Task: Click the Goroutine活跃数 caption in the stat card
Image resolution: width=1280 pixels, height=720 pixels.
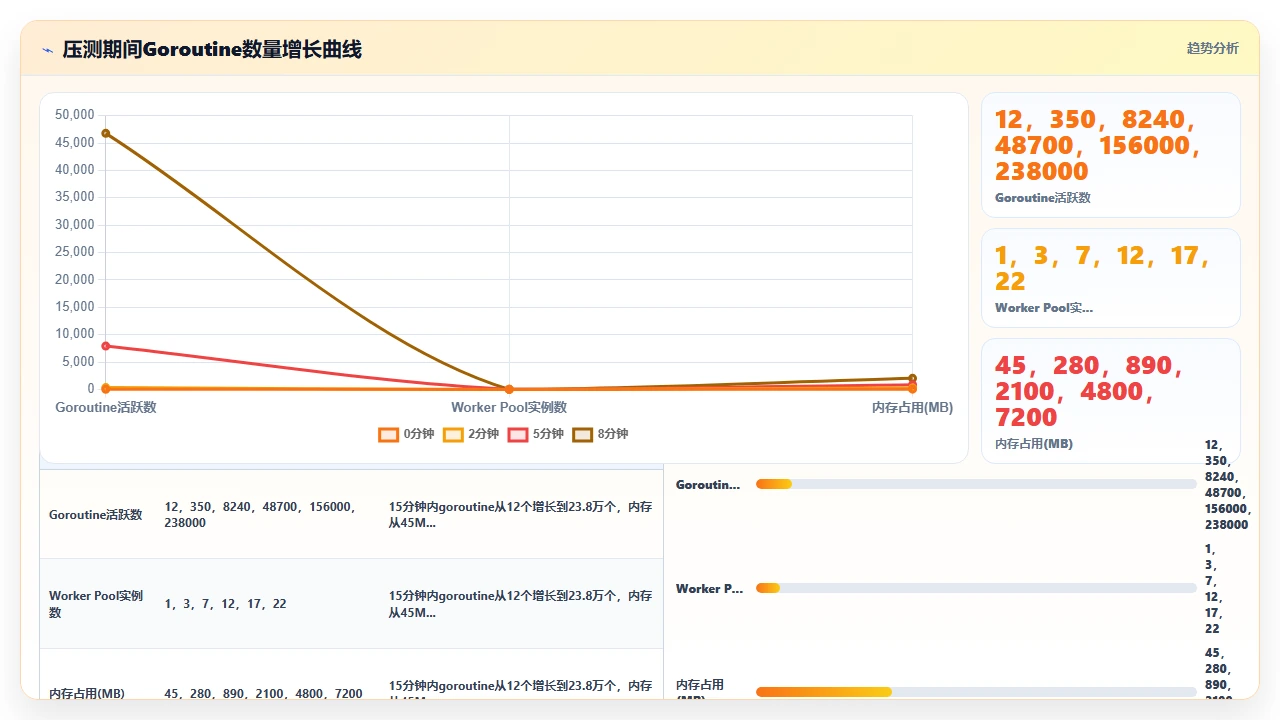Action: click(x=1043, y=198)
